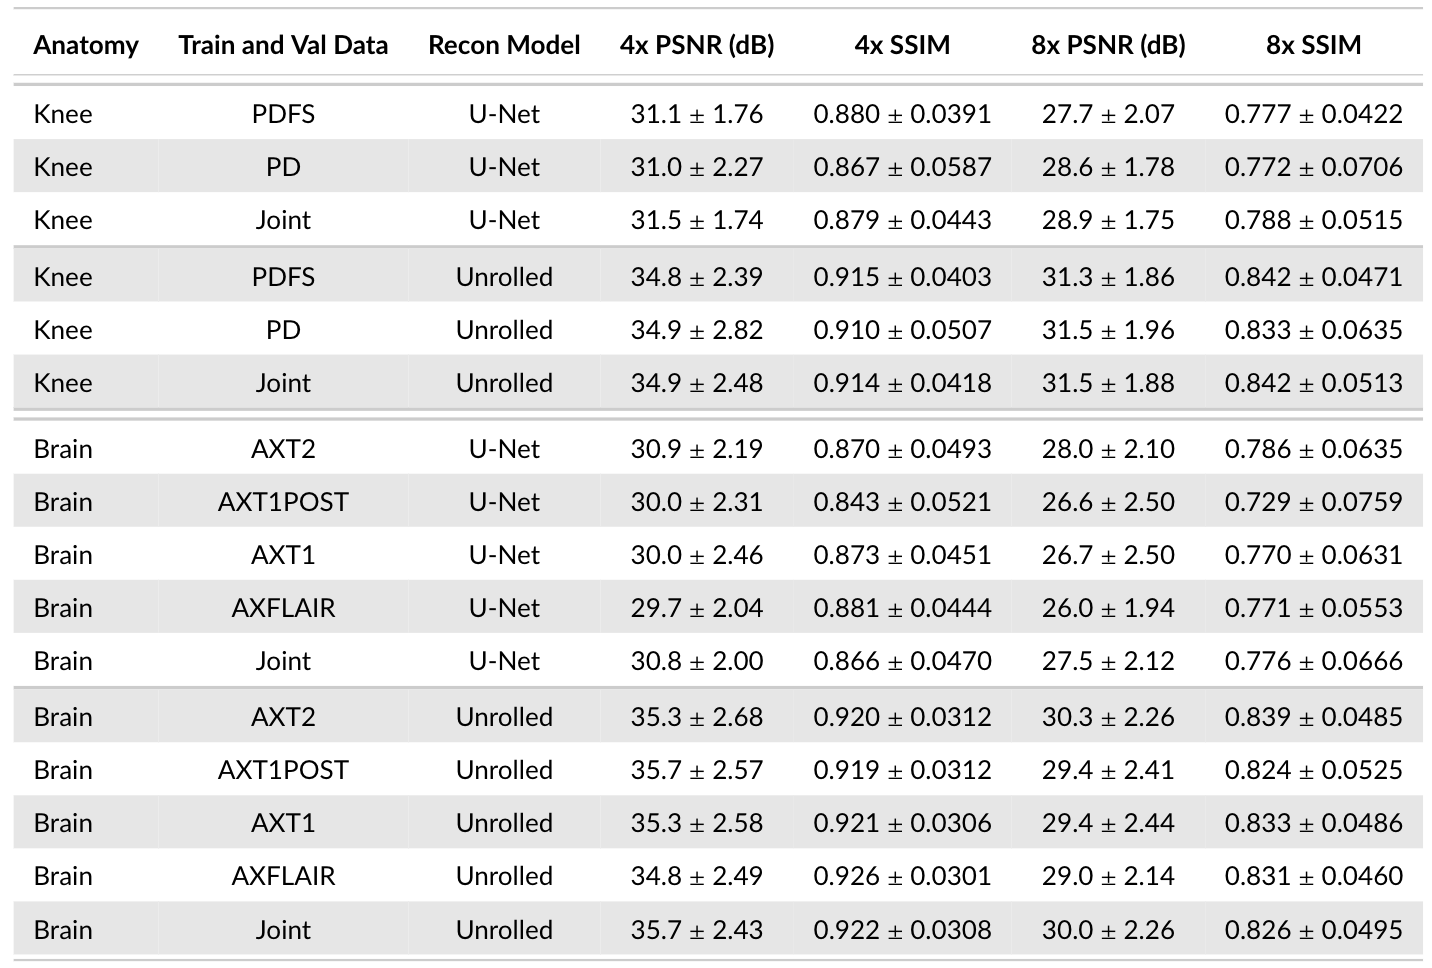Select the 26.0 ± 1.94 cell
Screen dimensions: 1432x968
1108,608
